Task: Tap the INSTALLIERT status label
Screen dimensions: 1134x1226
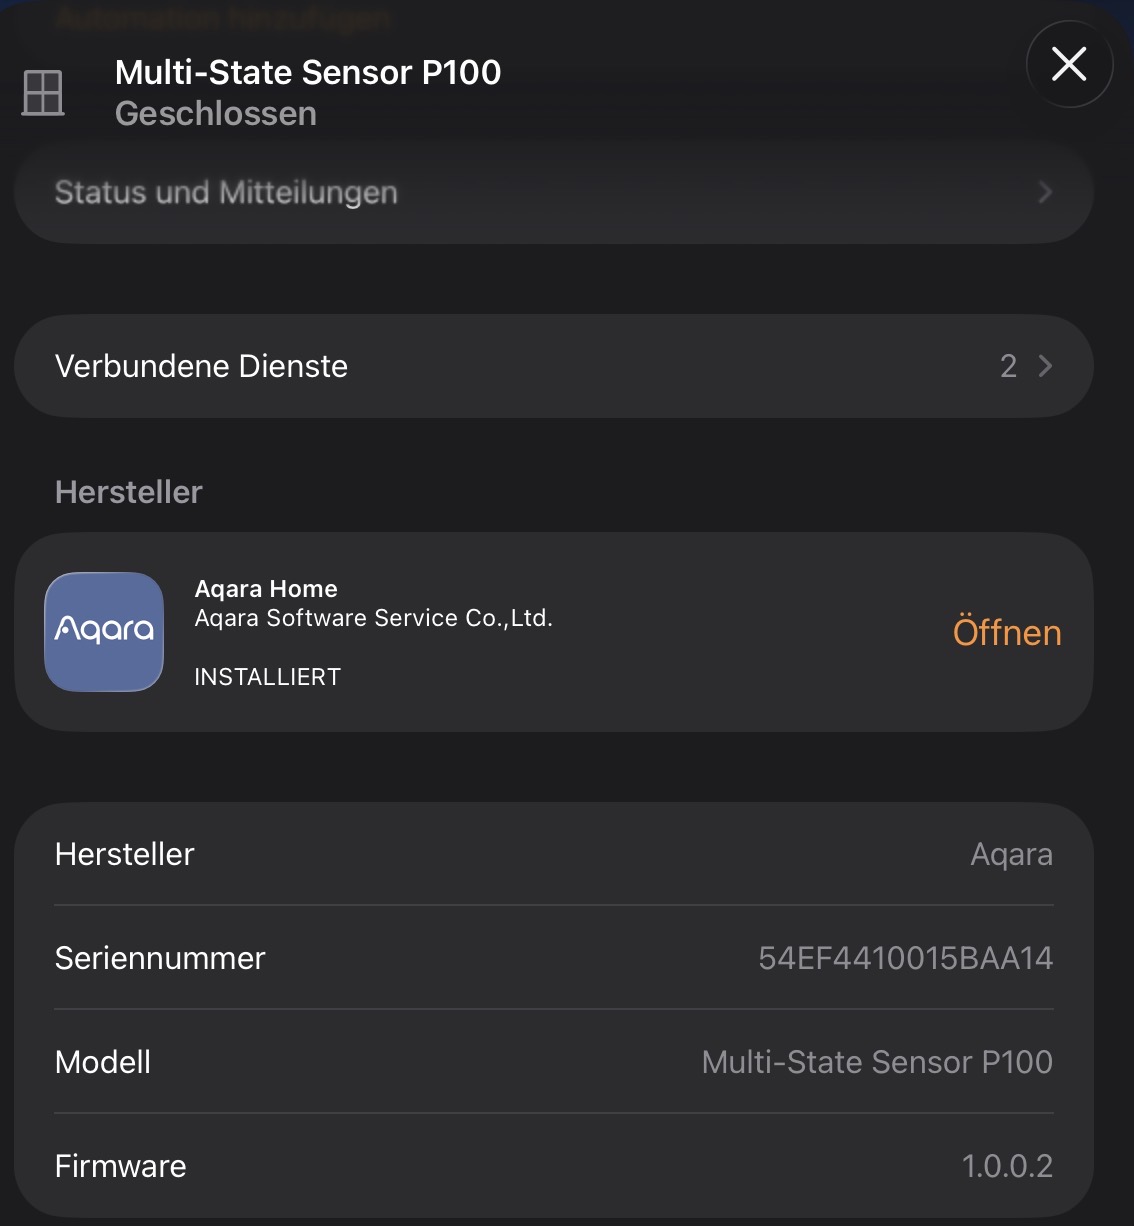Action: (x=267, y=677)
